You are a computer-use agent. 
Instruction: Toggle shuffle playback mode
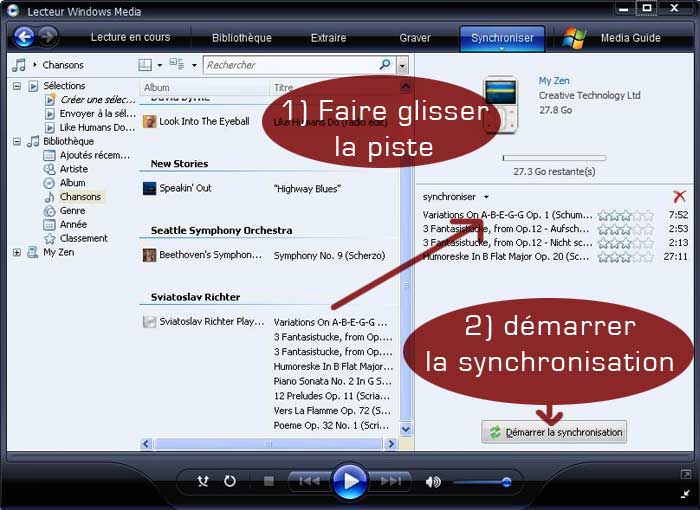(x=203, y=481)
